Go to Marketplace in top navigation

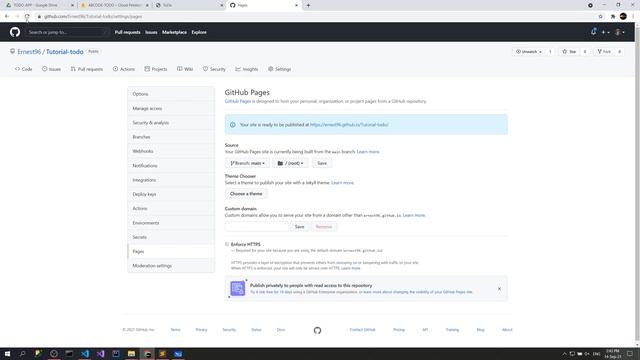point(174,32)
